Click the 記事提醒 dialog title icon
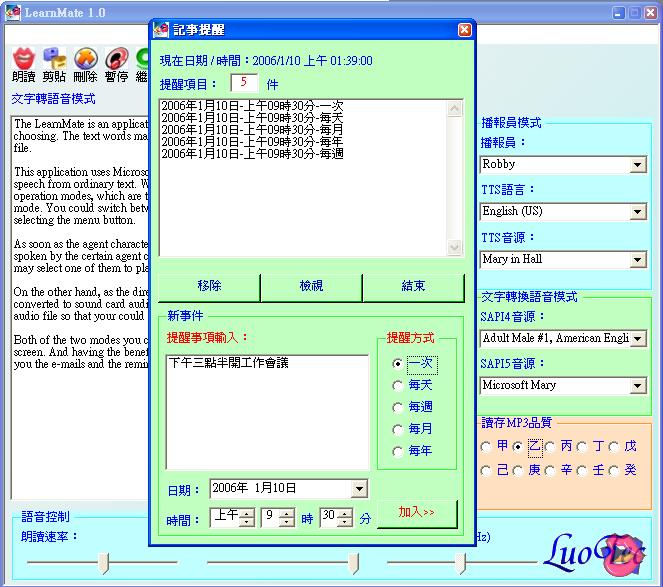 [161, 30]
